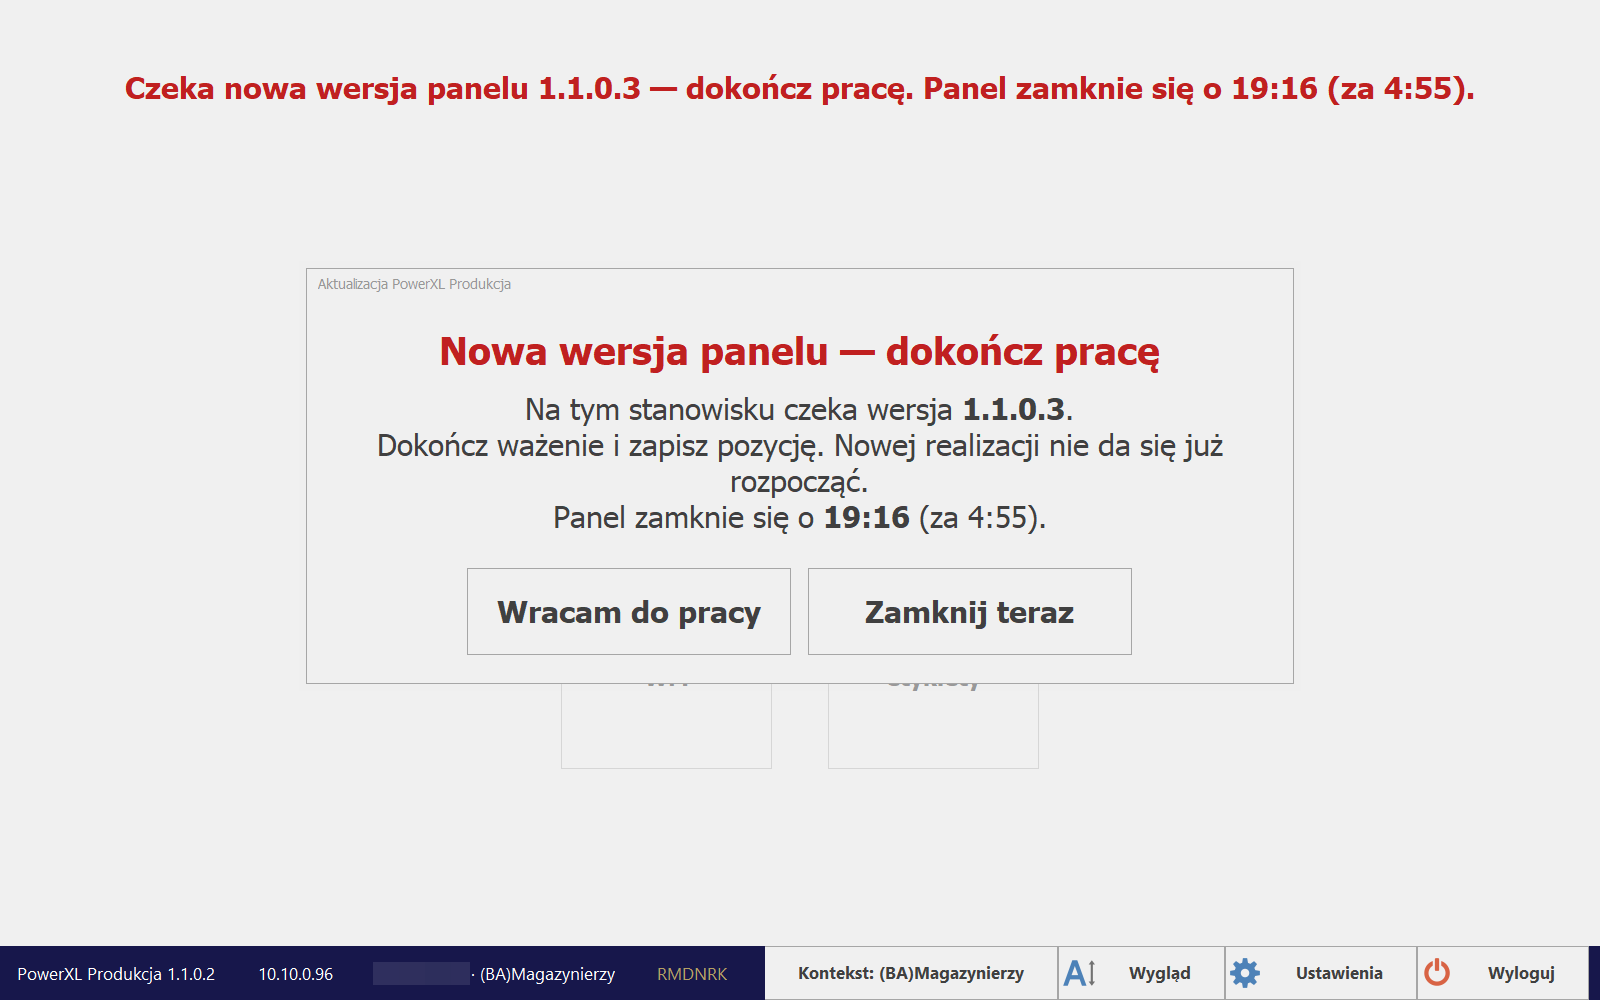Click the RMDNRK status label
This screenshot has width=1600, height=1000.
[x=692, y=974]
